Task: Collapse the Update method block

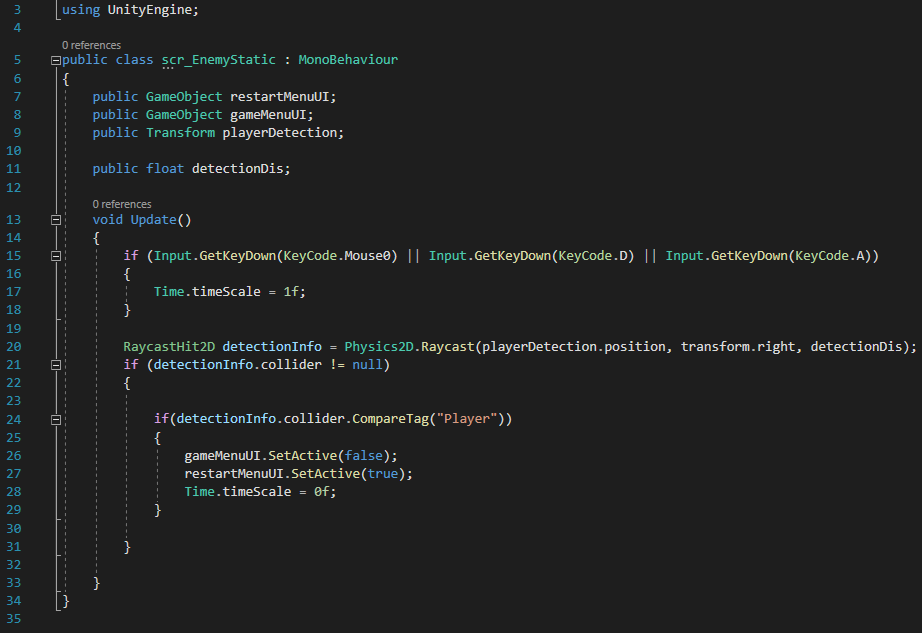Action: (55, 219)
